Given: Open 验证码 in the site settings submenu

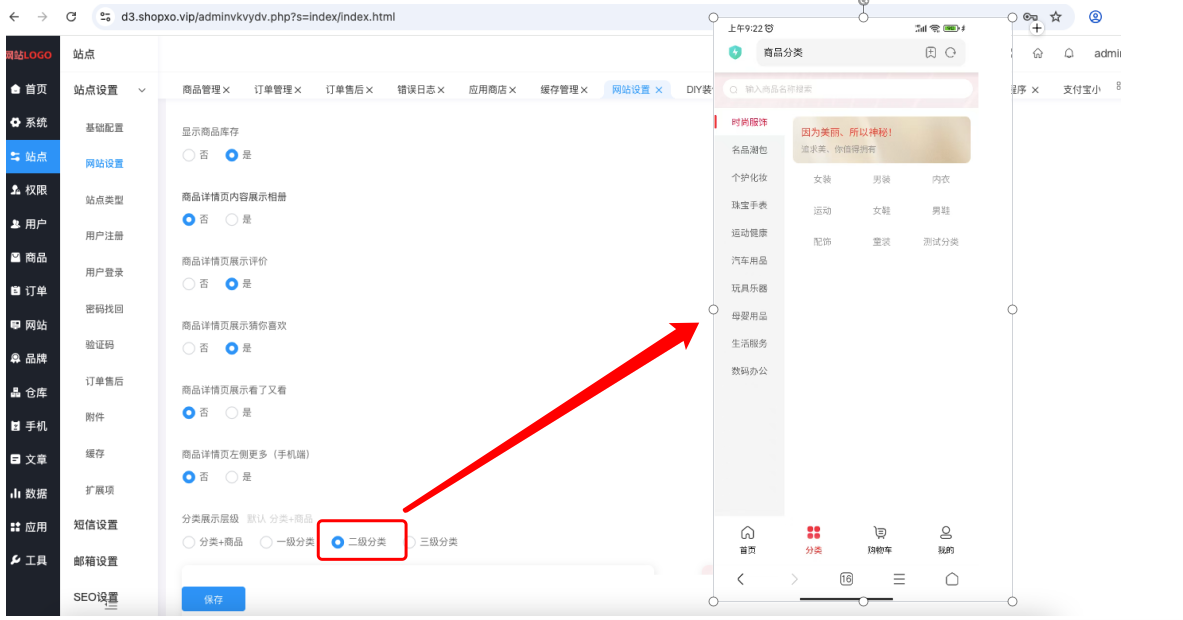Looking at the screenshot, I should click(x=100, y=345).
